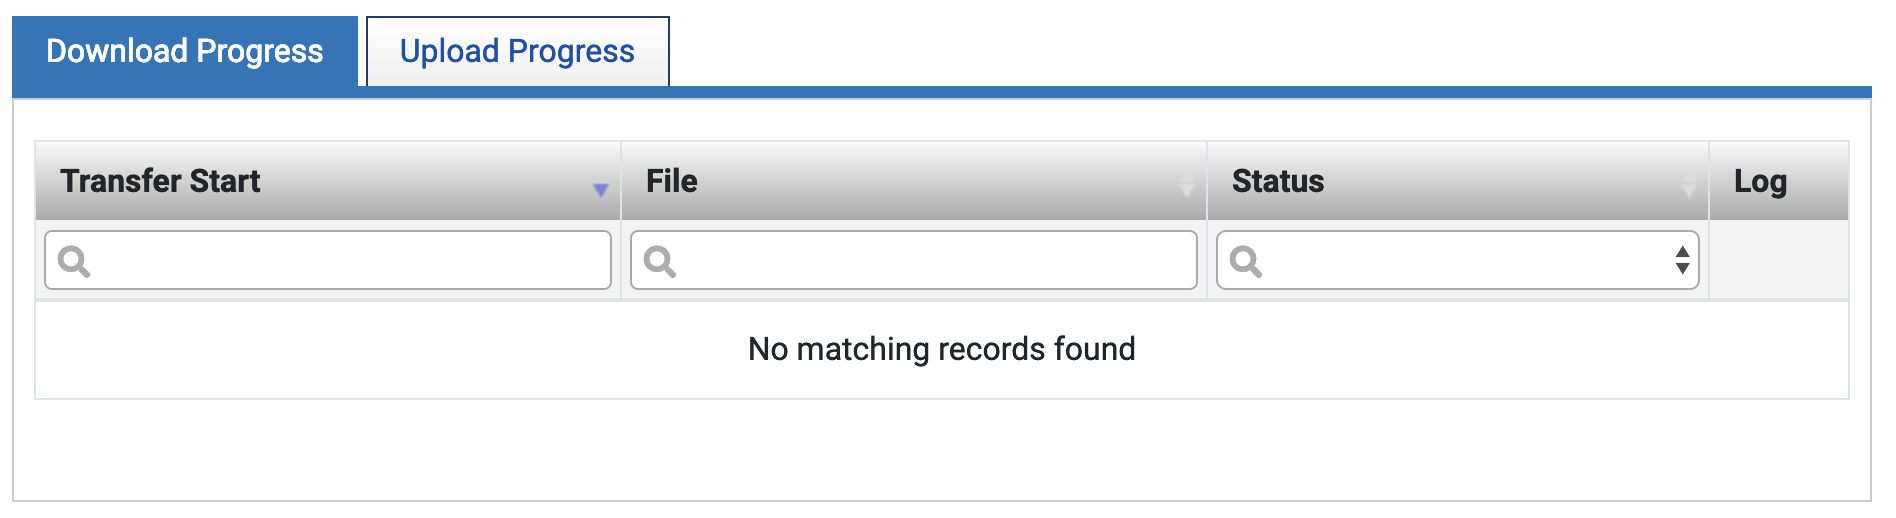Click the empty filter cell under Log
Image resolution: width=1896 pixels, height=518 pixels.
click(x=1778, y=261)
